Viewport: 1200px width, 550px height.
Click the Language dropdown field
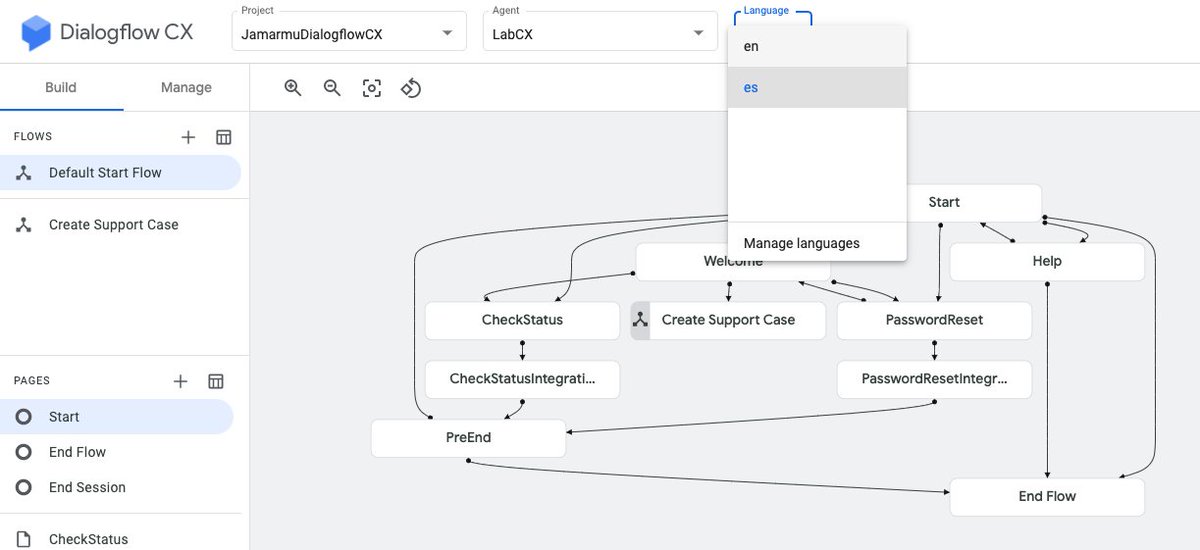pos(773,18)
